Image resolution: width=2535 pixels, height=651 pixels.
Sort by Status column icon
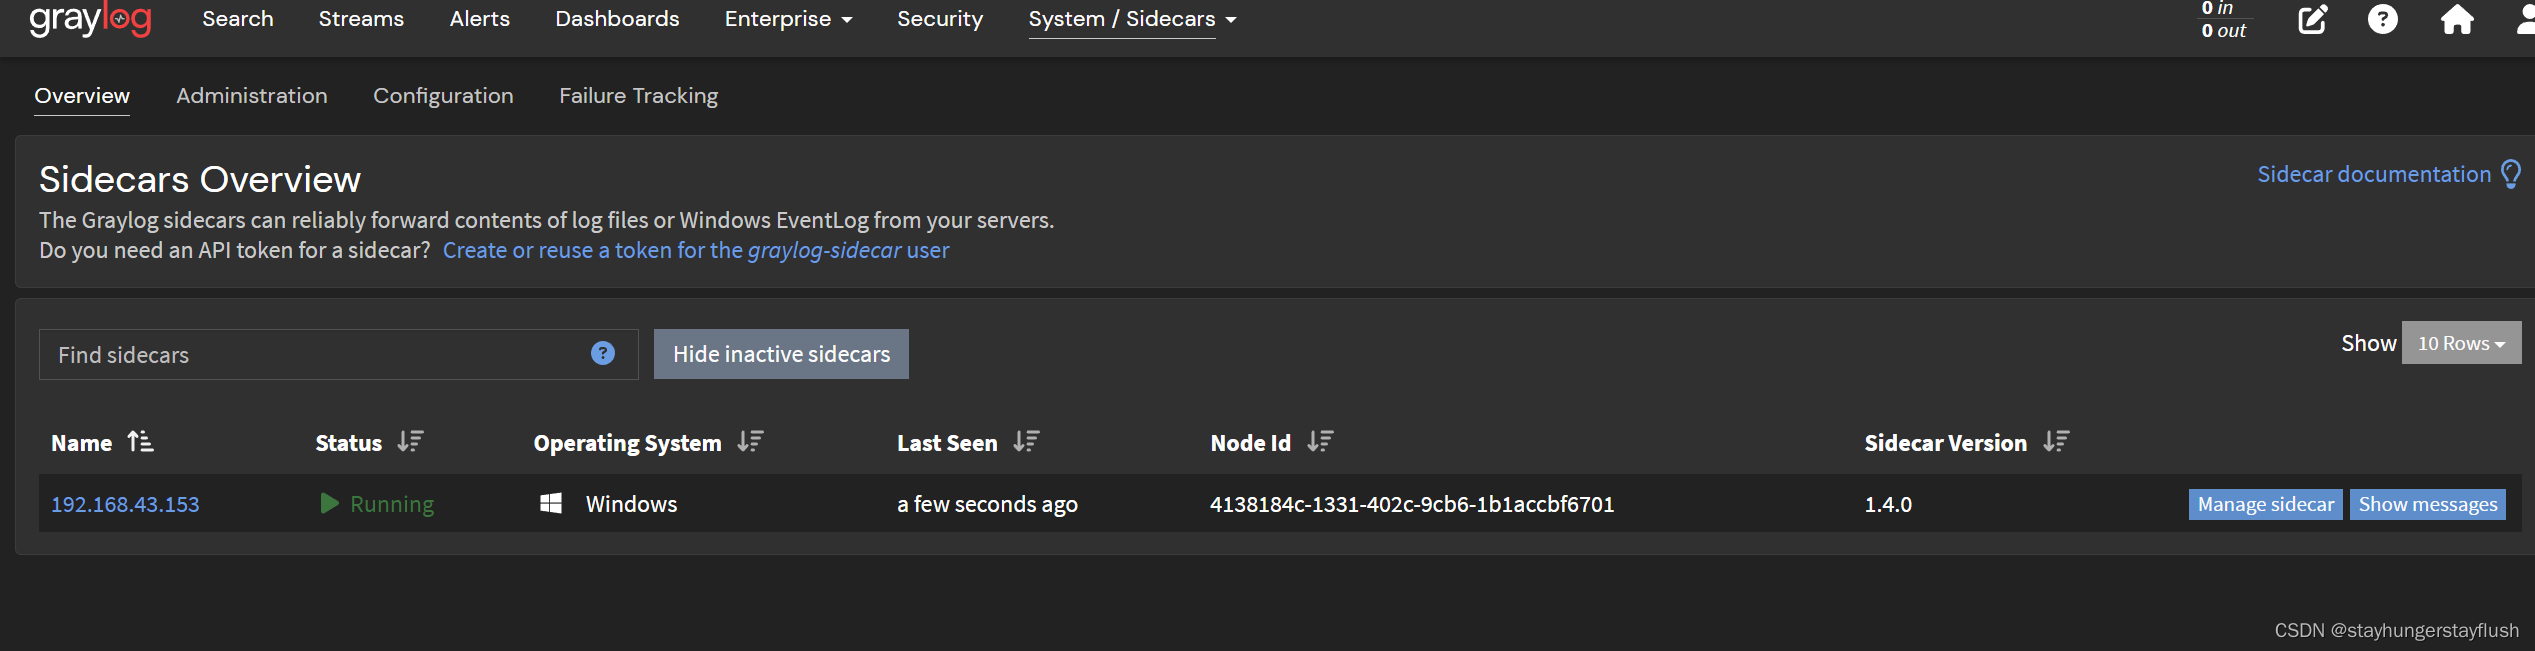pos(410,441)
